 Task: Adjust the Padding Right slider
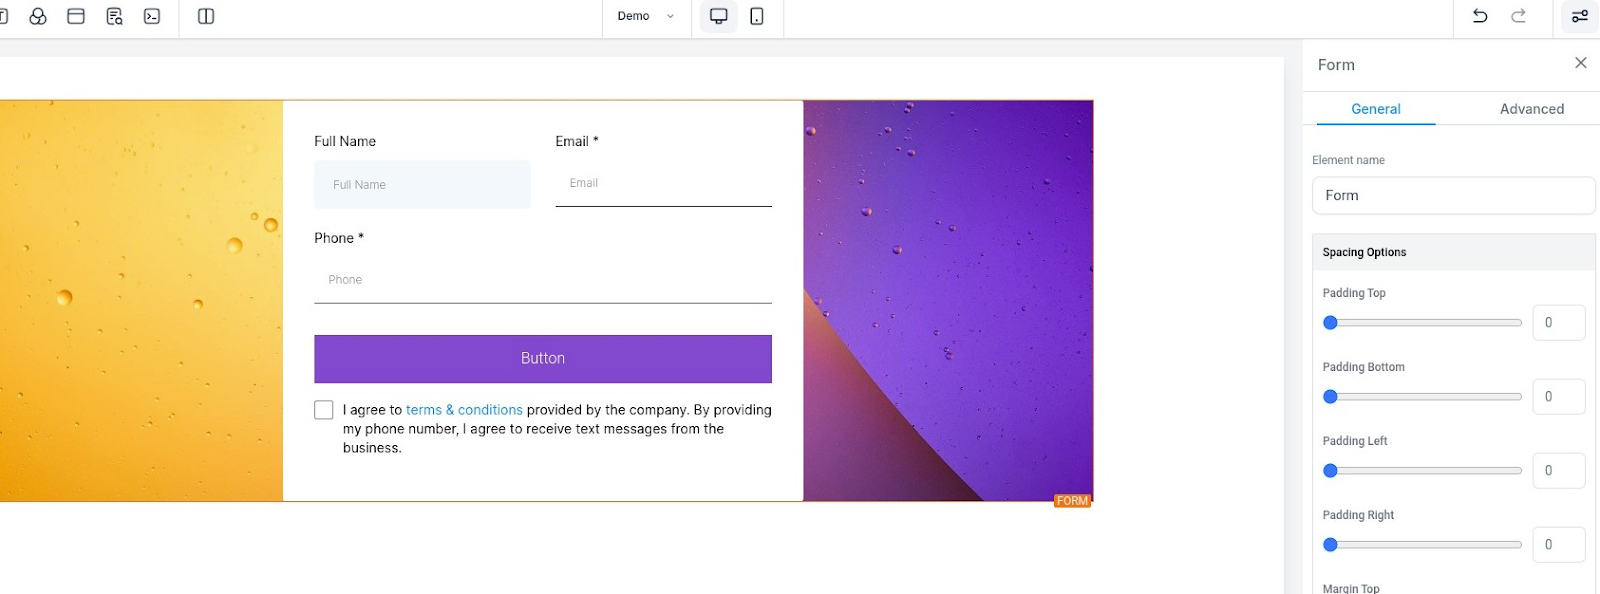pyautogui.click(x=1421, y=545)
